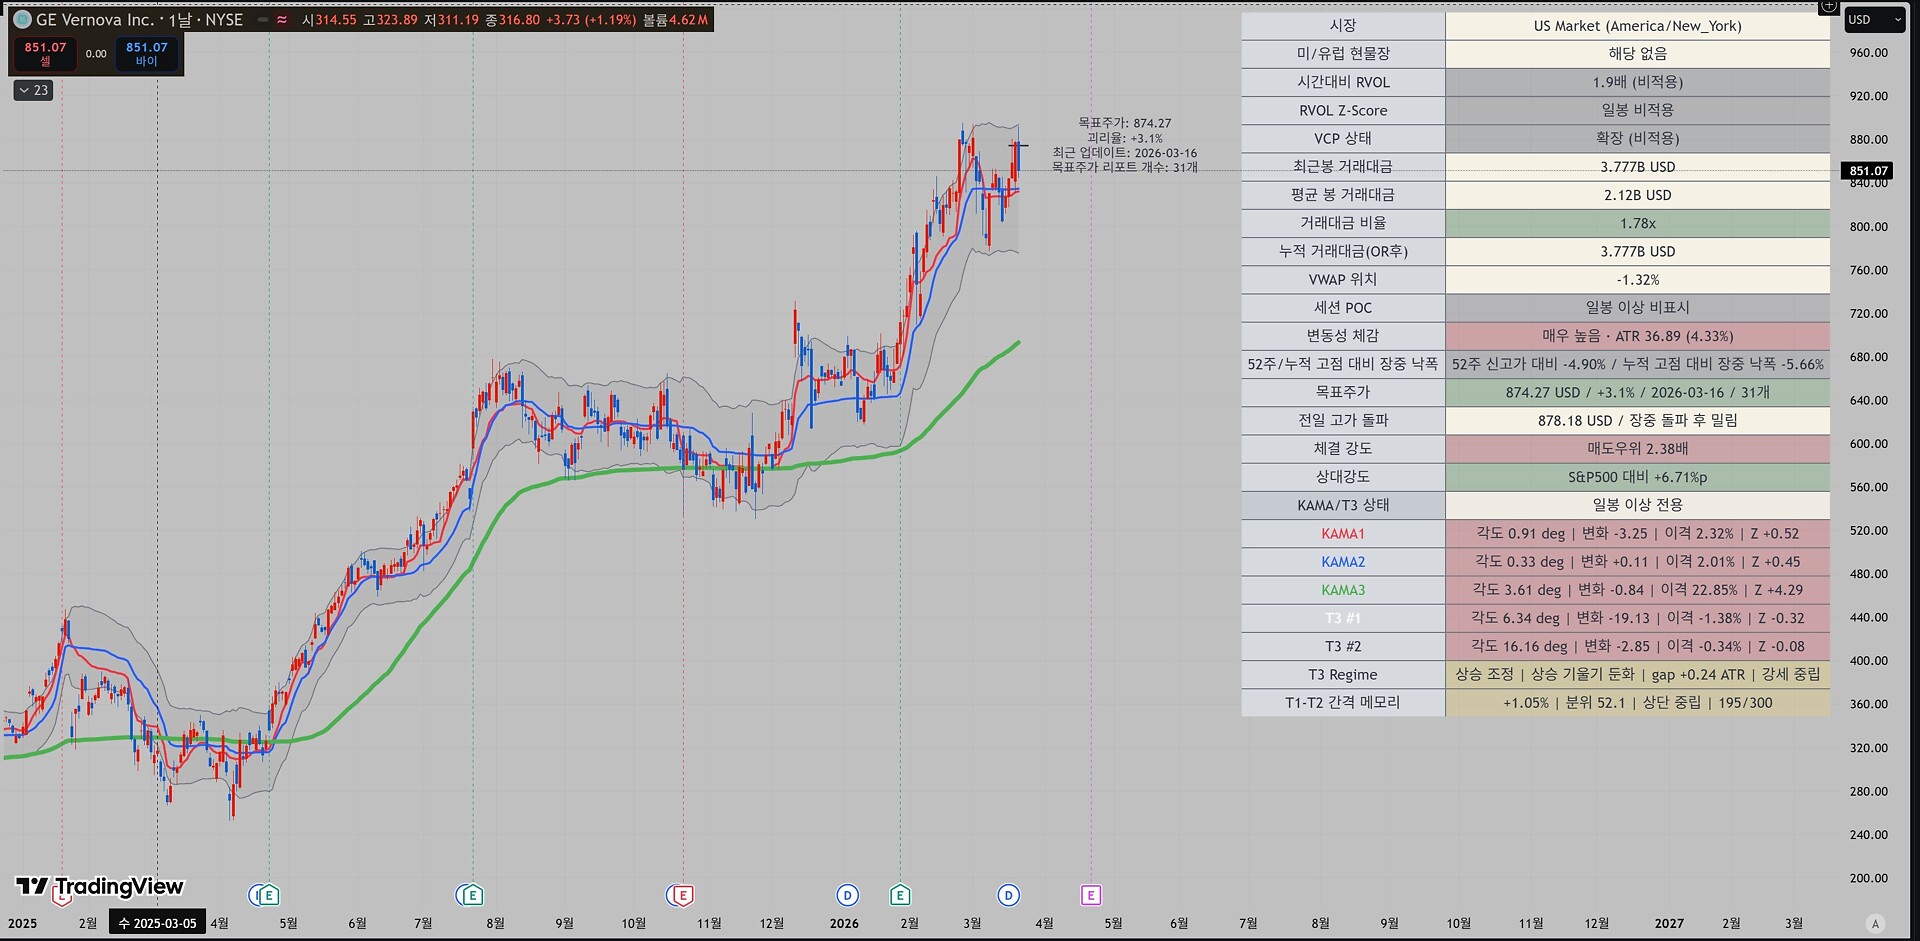Click the dividend marker near March 2026
Viewport: 1920px width, 941px height.
point(1008,895)
